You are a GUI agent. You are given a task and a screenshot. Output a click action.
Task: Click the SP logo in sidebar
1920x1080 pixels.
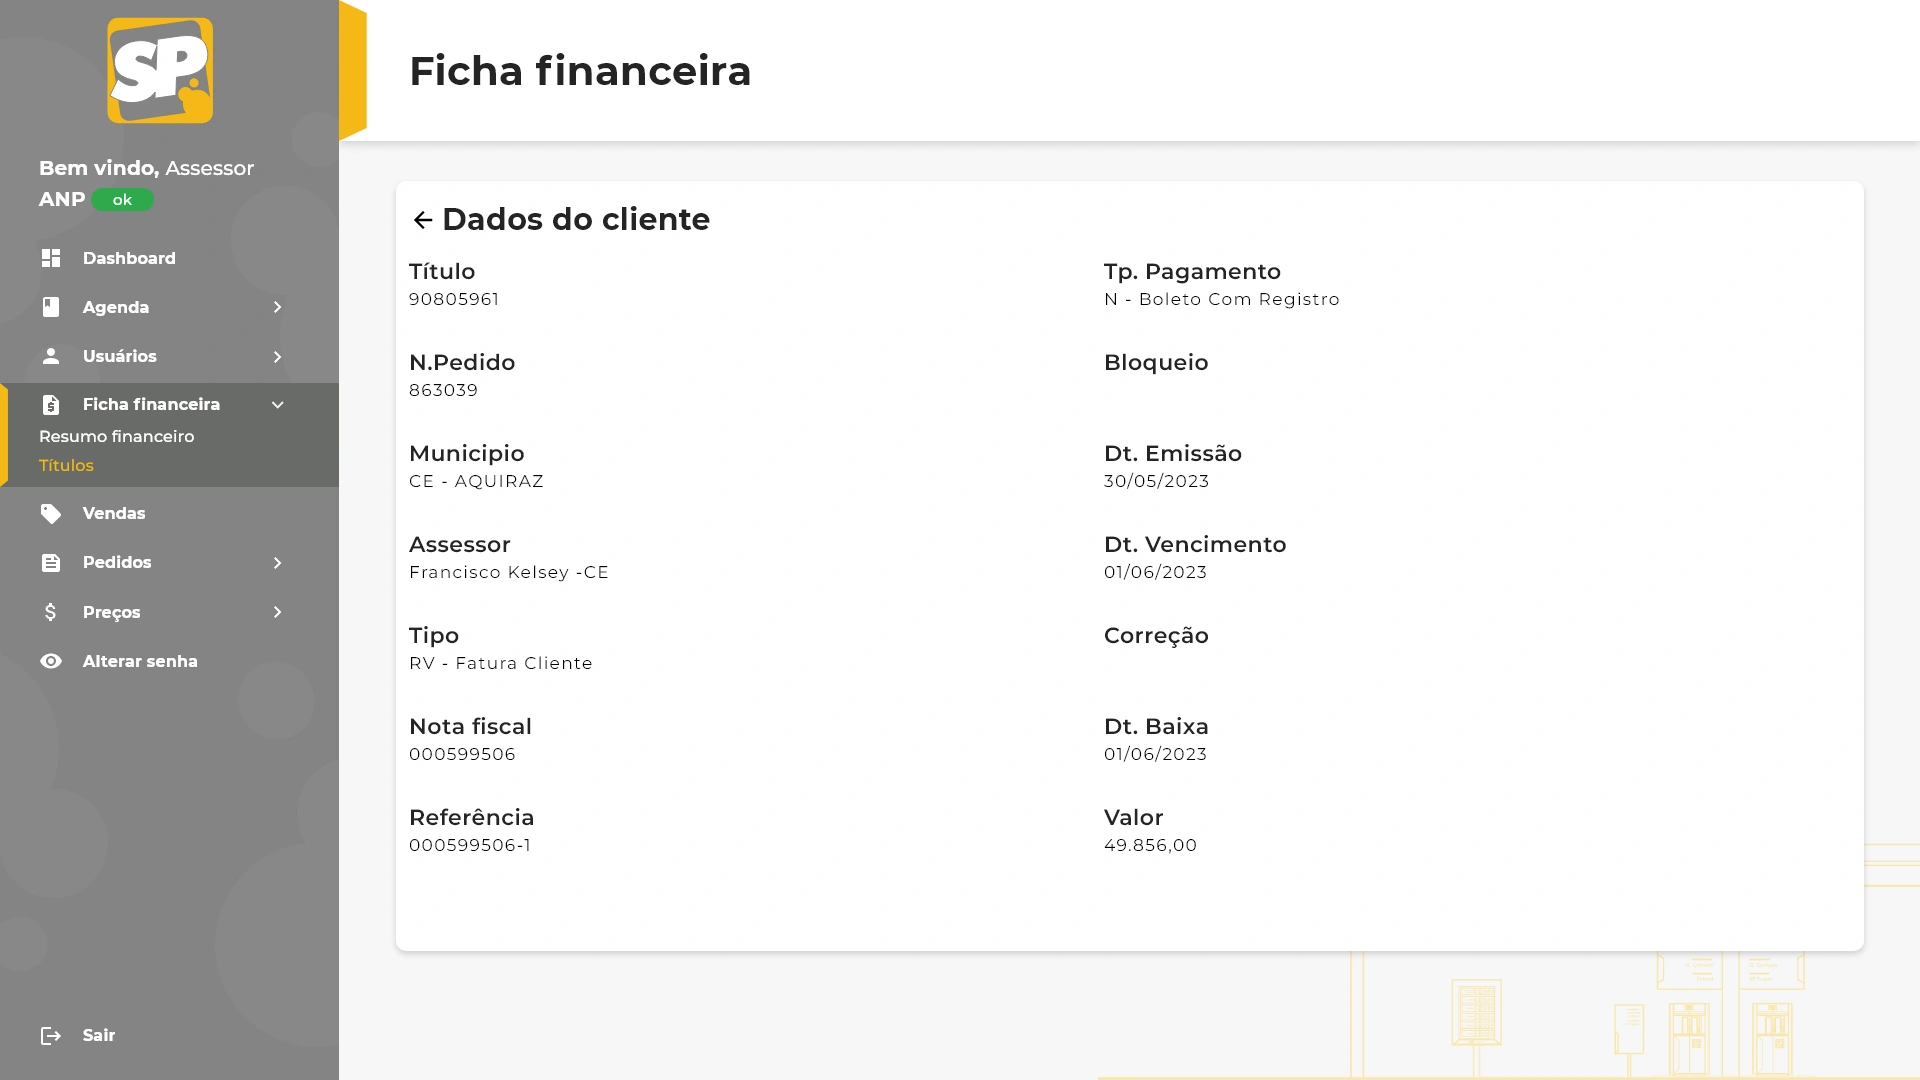pyautogui.click(x=160, y=70)
